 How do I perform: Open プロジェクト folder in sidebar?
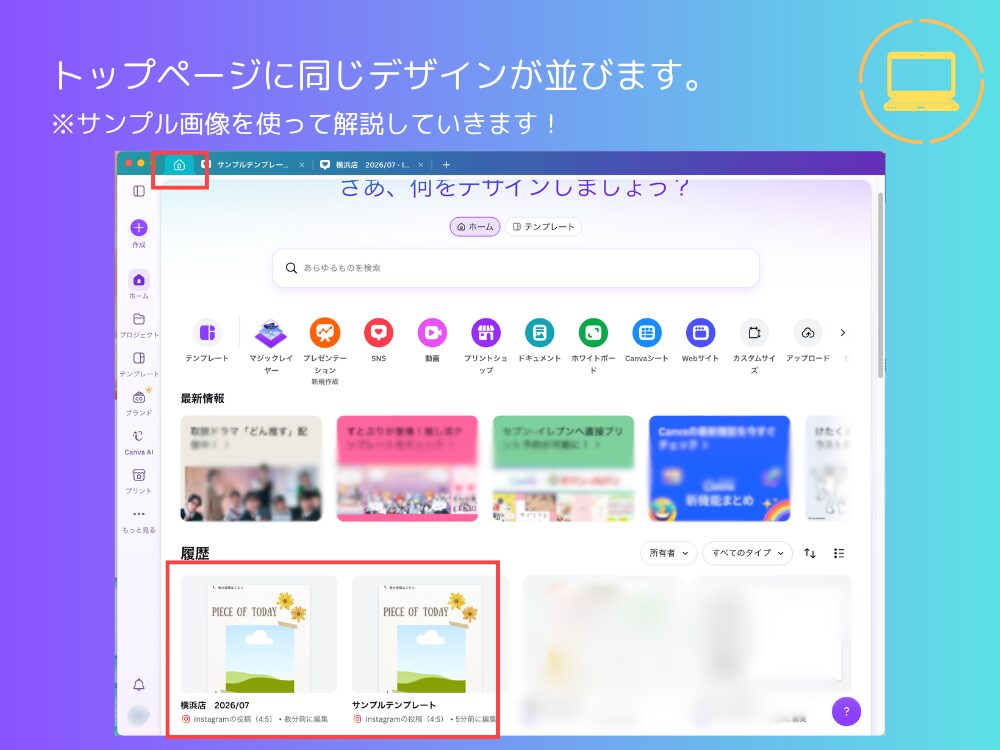tap(139, 325)
